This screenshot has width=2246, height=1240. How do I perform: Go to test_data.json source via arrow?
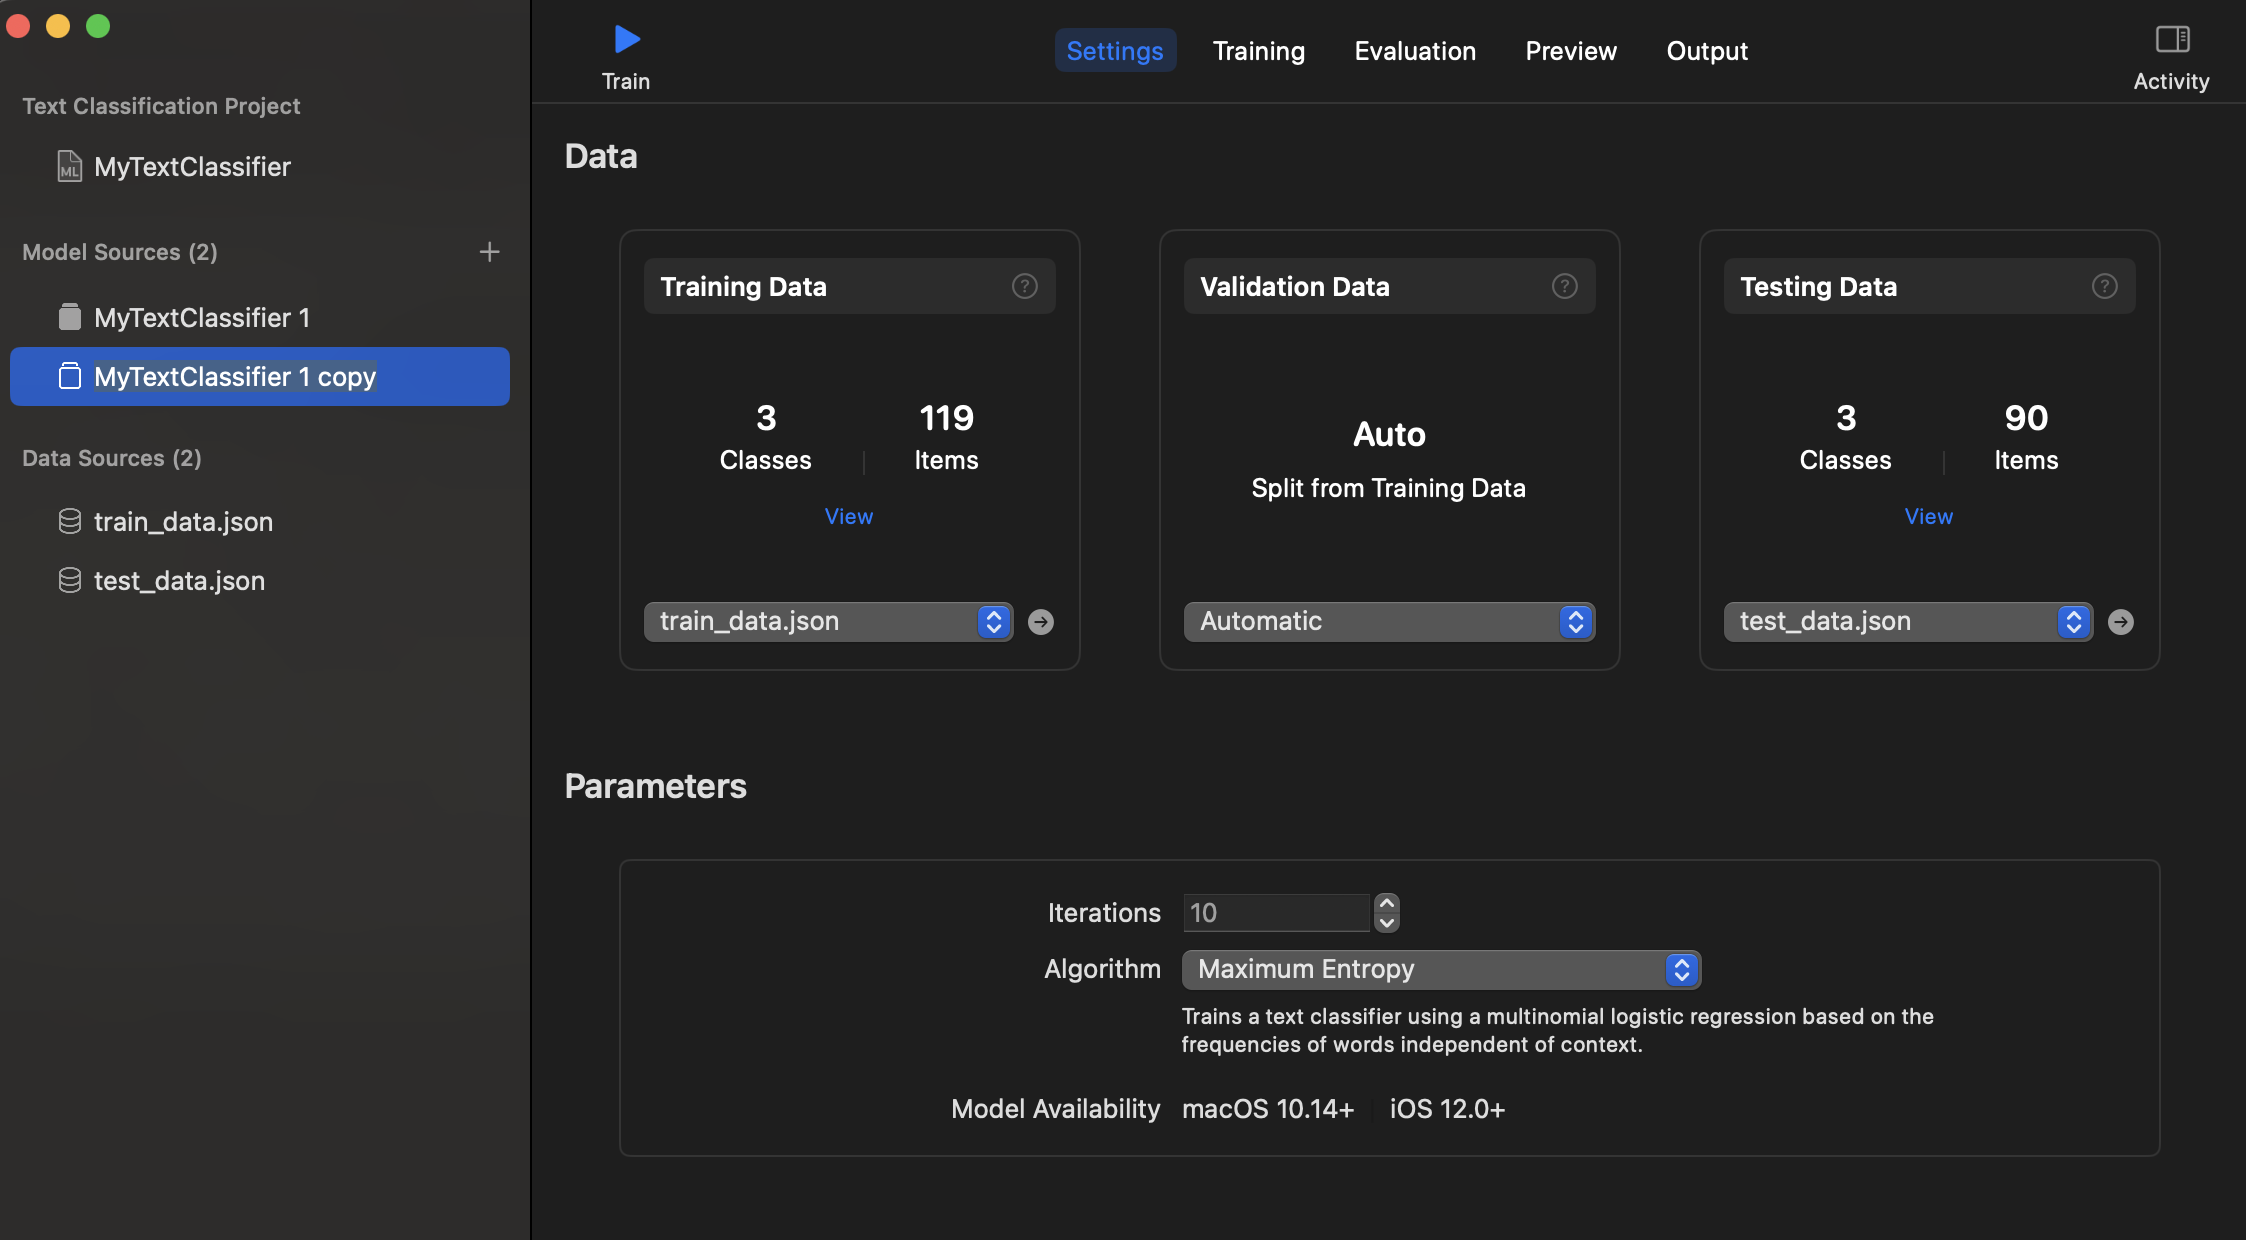pyautogui.click(x=2120, y=622)
